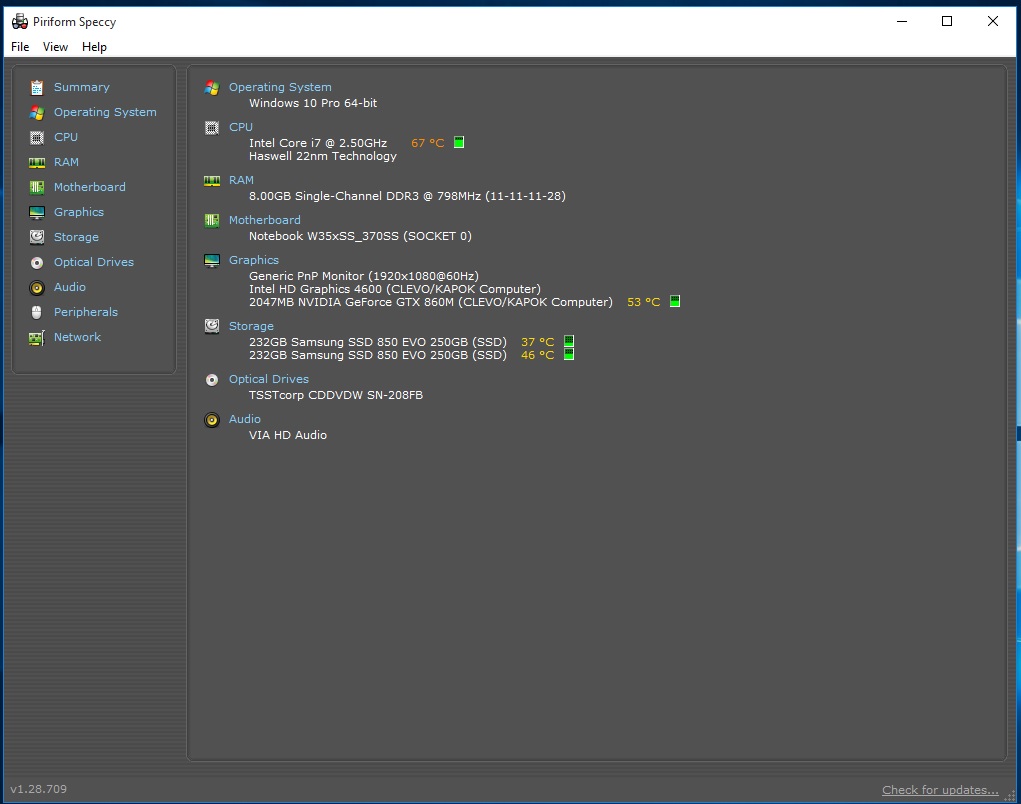Click the TSSTcorp CDDVDW SN-208FB line
Viewport: 1021px width, 804px height.
click(x=336, y=395)
